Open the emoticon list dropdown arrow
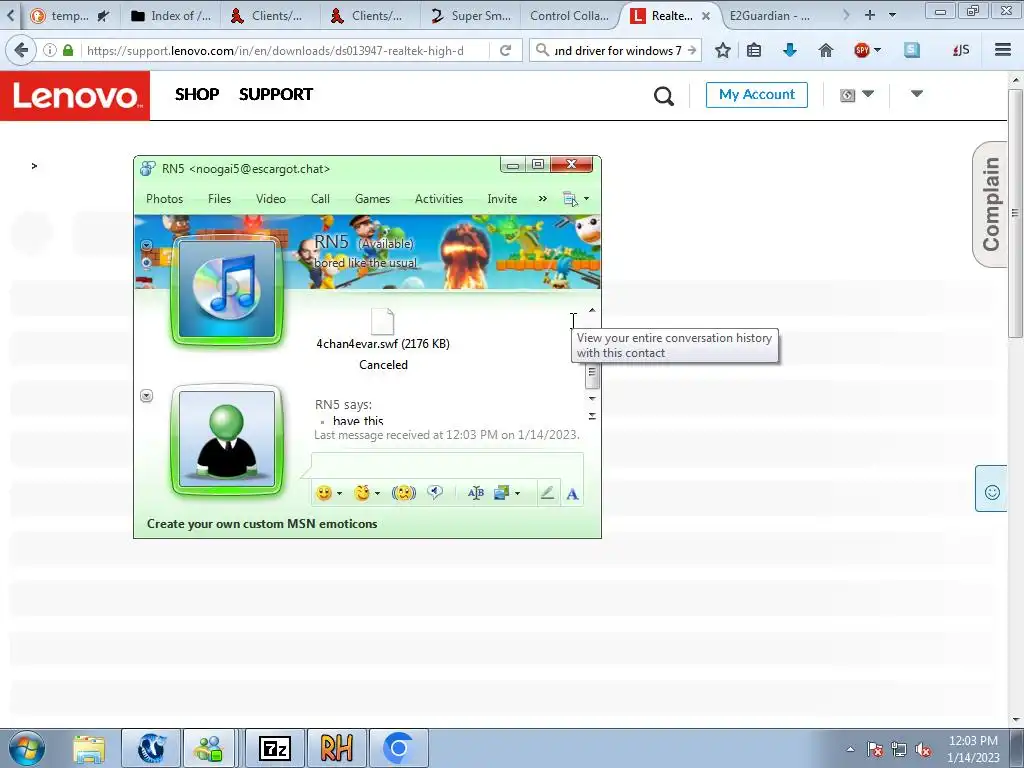 click(x=339, y=494)
